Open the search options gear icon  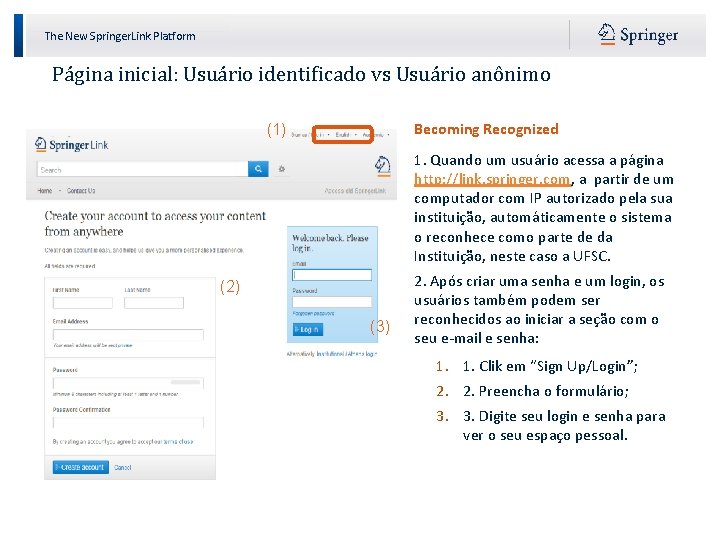[281, 169]
